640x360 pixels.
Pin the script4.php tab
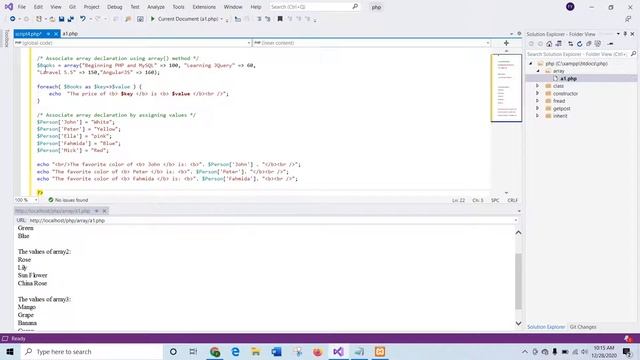click(48, 34)
